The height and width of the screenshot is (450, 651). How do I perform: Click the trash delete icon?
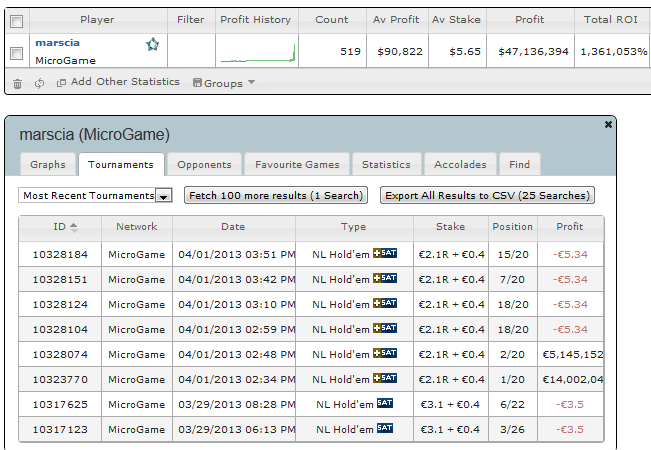click(x=17, y=83)
